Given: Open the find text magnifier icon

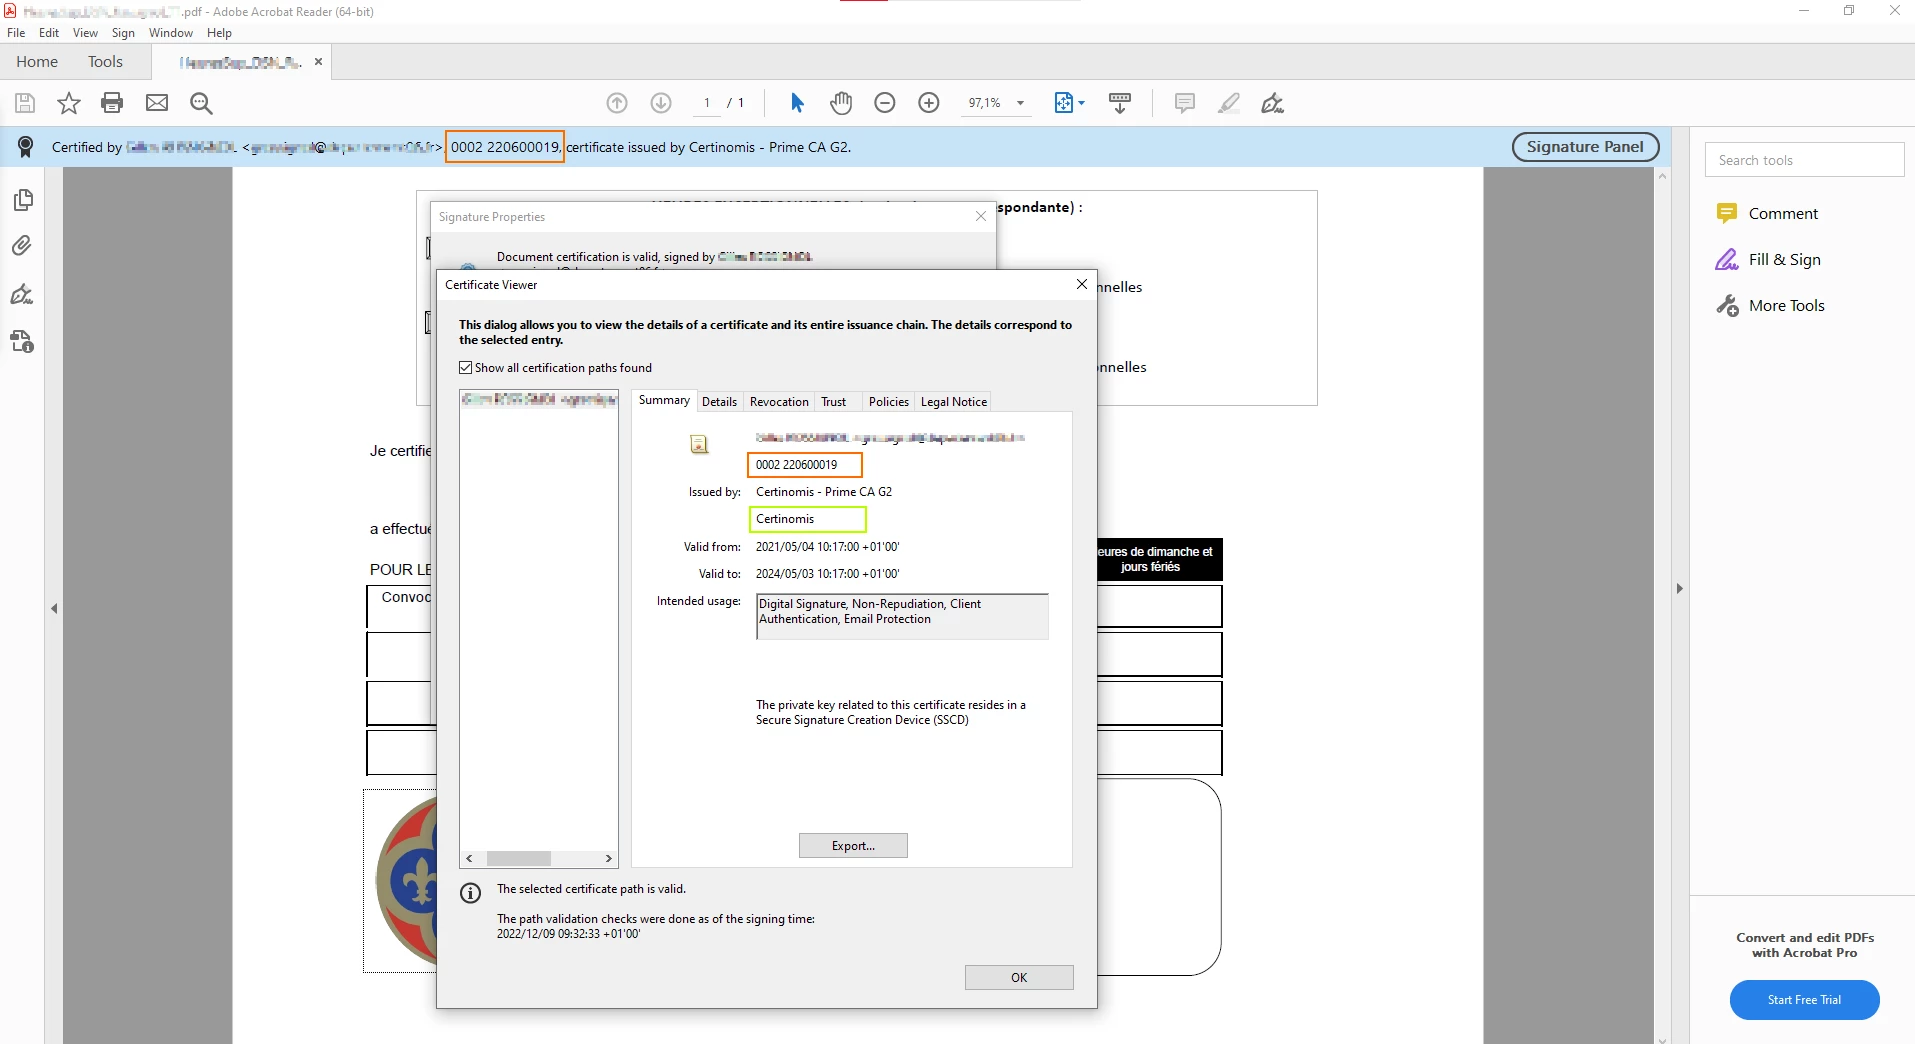Looking at the screenshot, I should point(201,103).
